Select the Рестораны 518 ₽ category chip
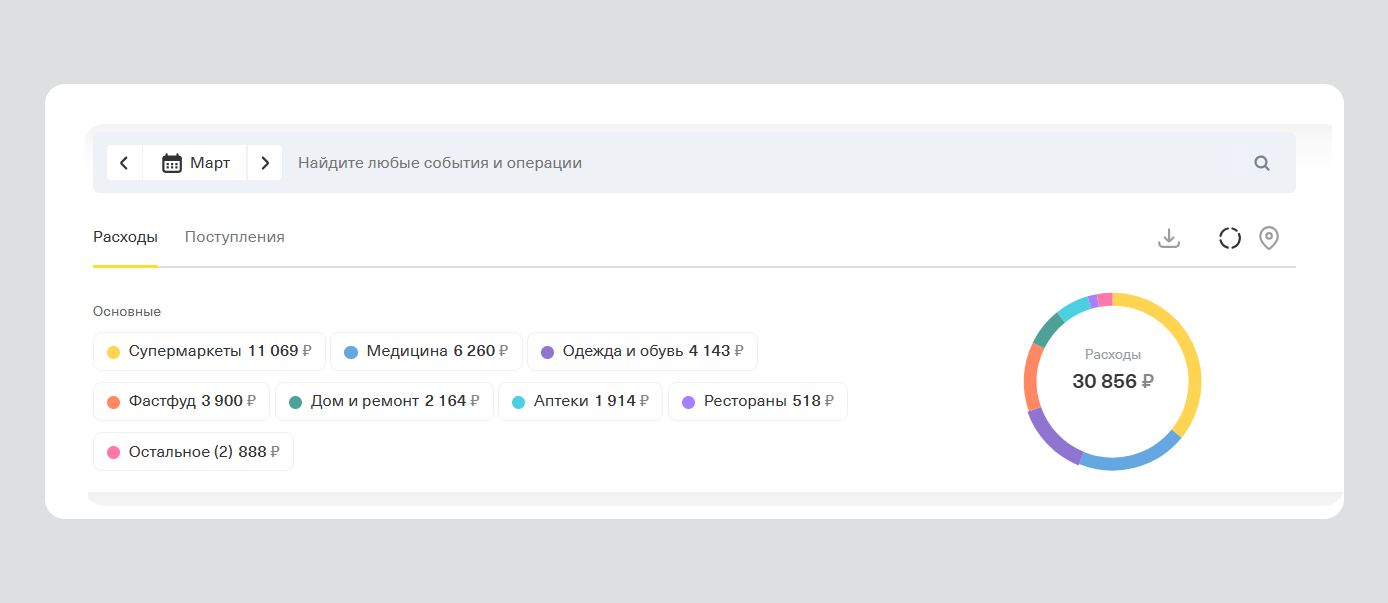The width and height of the screenshot is (1388, 603). pyautogui.click(x=758, y=402)
